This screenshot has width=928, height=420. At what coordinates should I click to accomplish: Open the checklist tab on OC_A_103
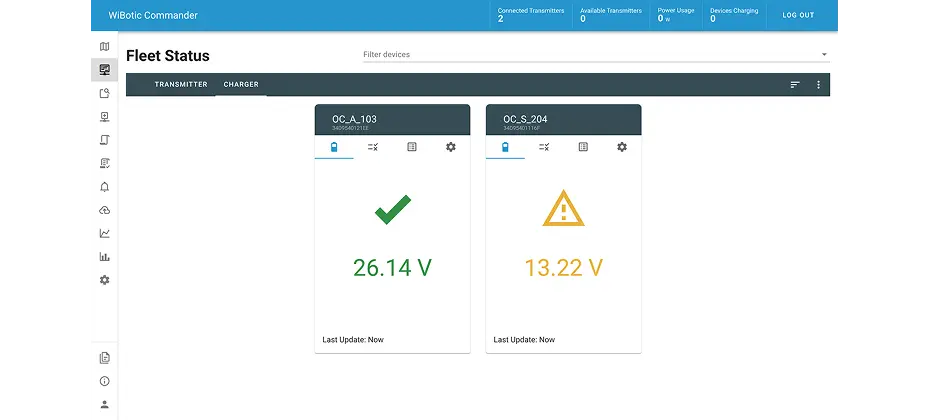(x=373, y=147)
